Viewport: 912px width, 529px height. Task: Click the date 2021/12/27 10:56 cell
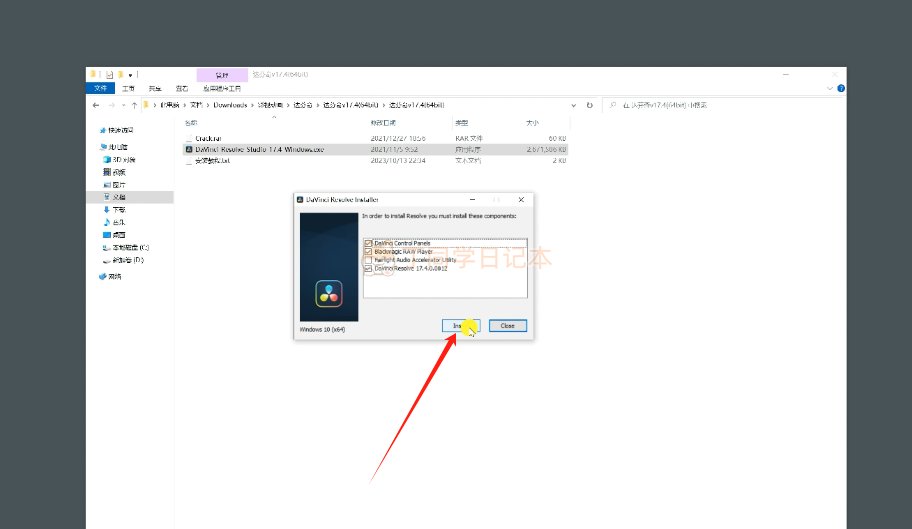[x=398, y=138]
